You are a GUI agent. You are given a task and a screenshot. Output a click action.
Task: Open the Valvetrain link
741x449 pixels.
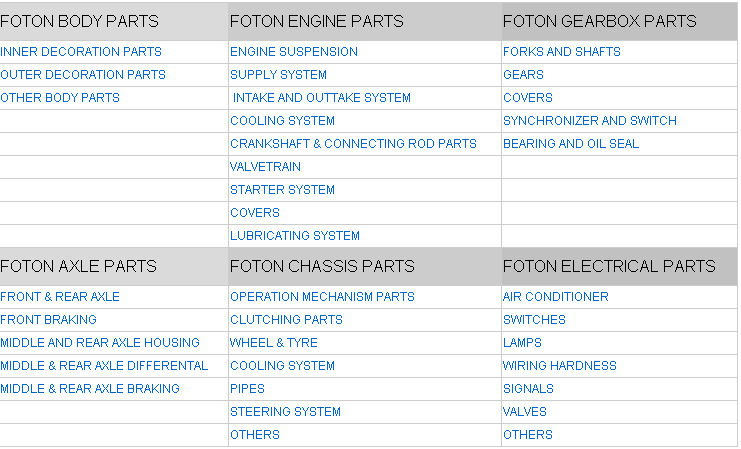pyautogui.click(x=265, y=167)
